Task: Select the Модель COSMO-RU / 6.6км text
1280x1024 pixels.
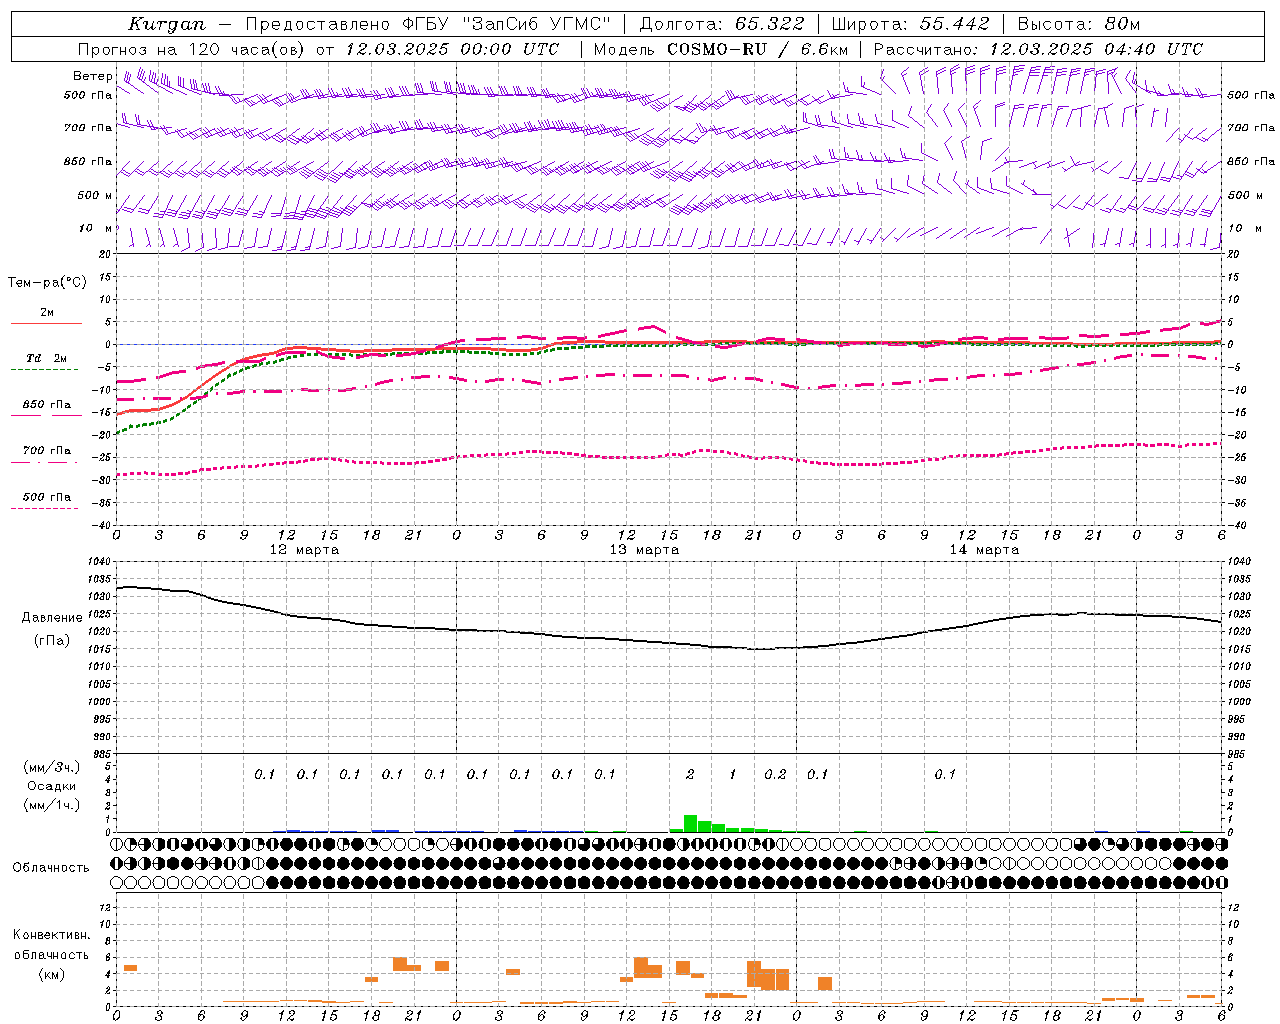Action: coord(721,49)
